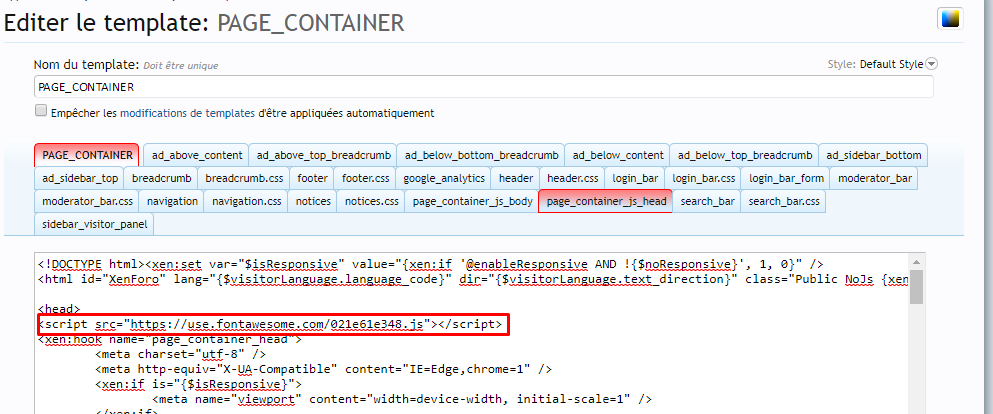Switch to the notices tab

312,201
